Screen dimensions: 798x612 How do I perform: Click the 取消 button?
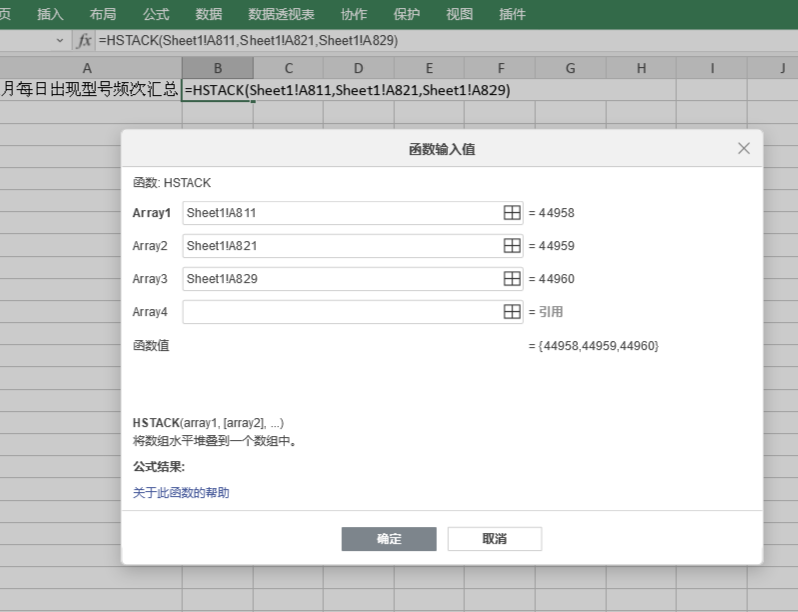[x=495, y=539]
